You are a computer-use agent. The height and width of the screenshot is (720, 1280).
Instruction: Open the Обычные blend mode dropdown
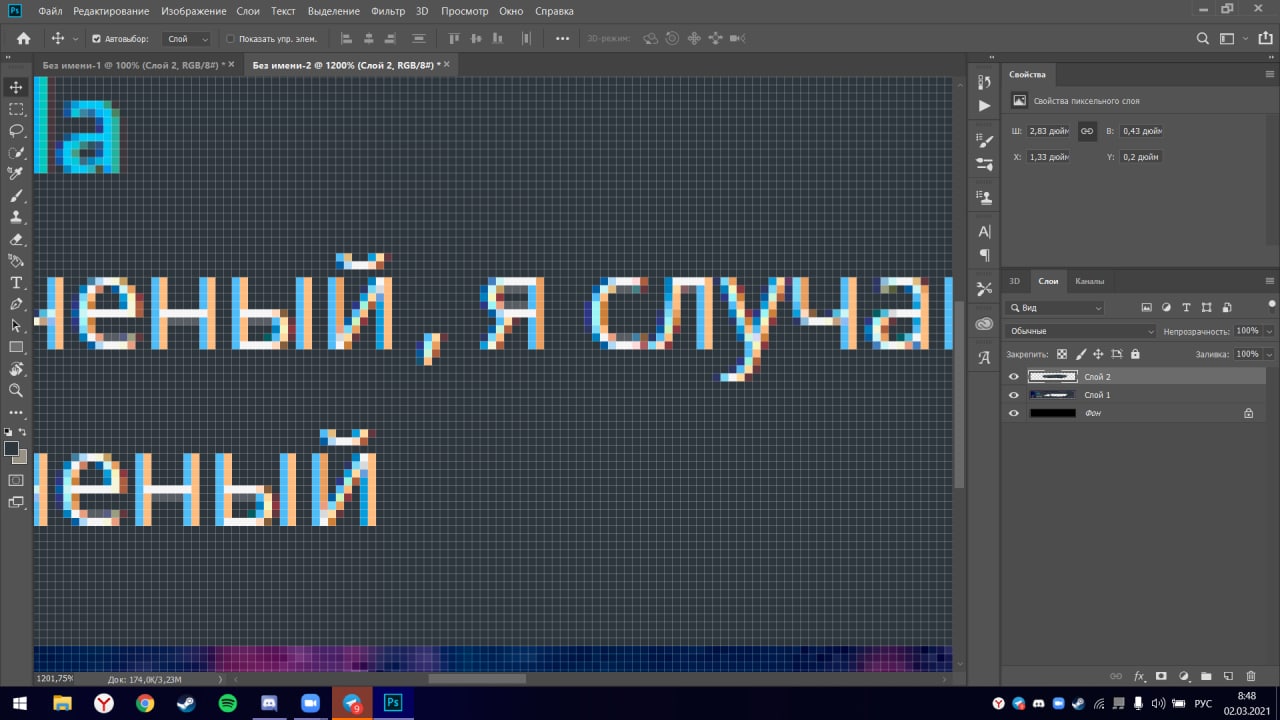pos(1081,331)
